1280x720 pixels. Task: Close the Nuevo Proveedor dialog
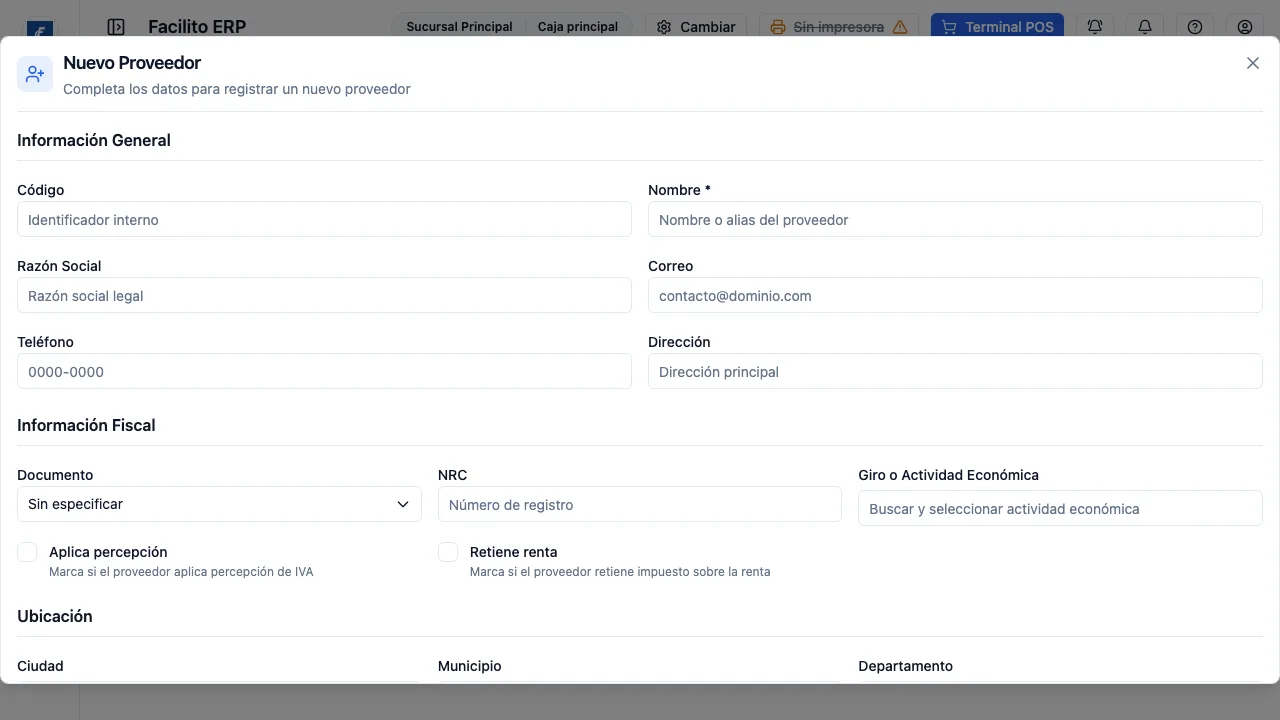(x=1253, y=63)
